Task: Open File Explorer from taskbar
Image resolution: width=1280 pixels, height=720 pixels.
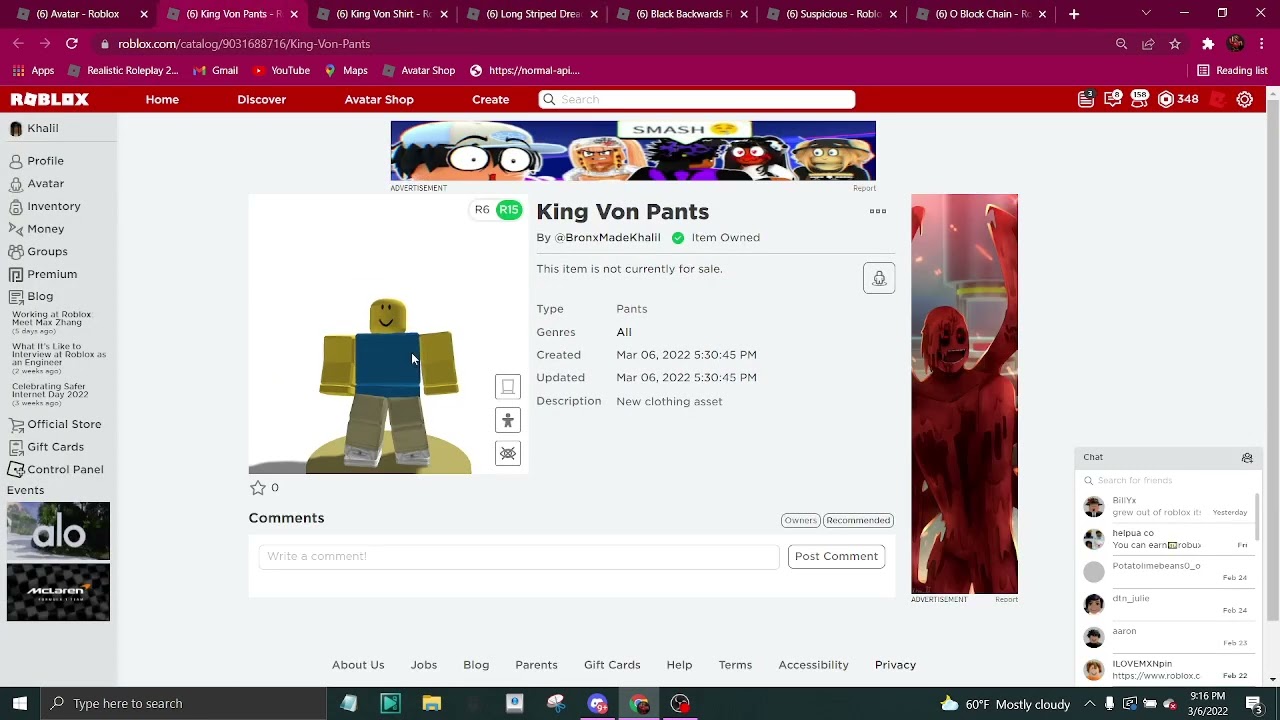Action: click(x=432, y=703)
